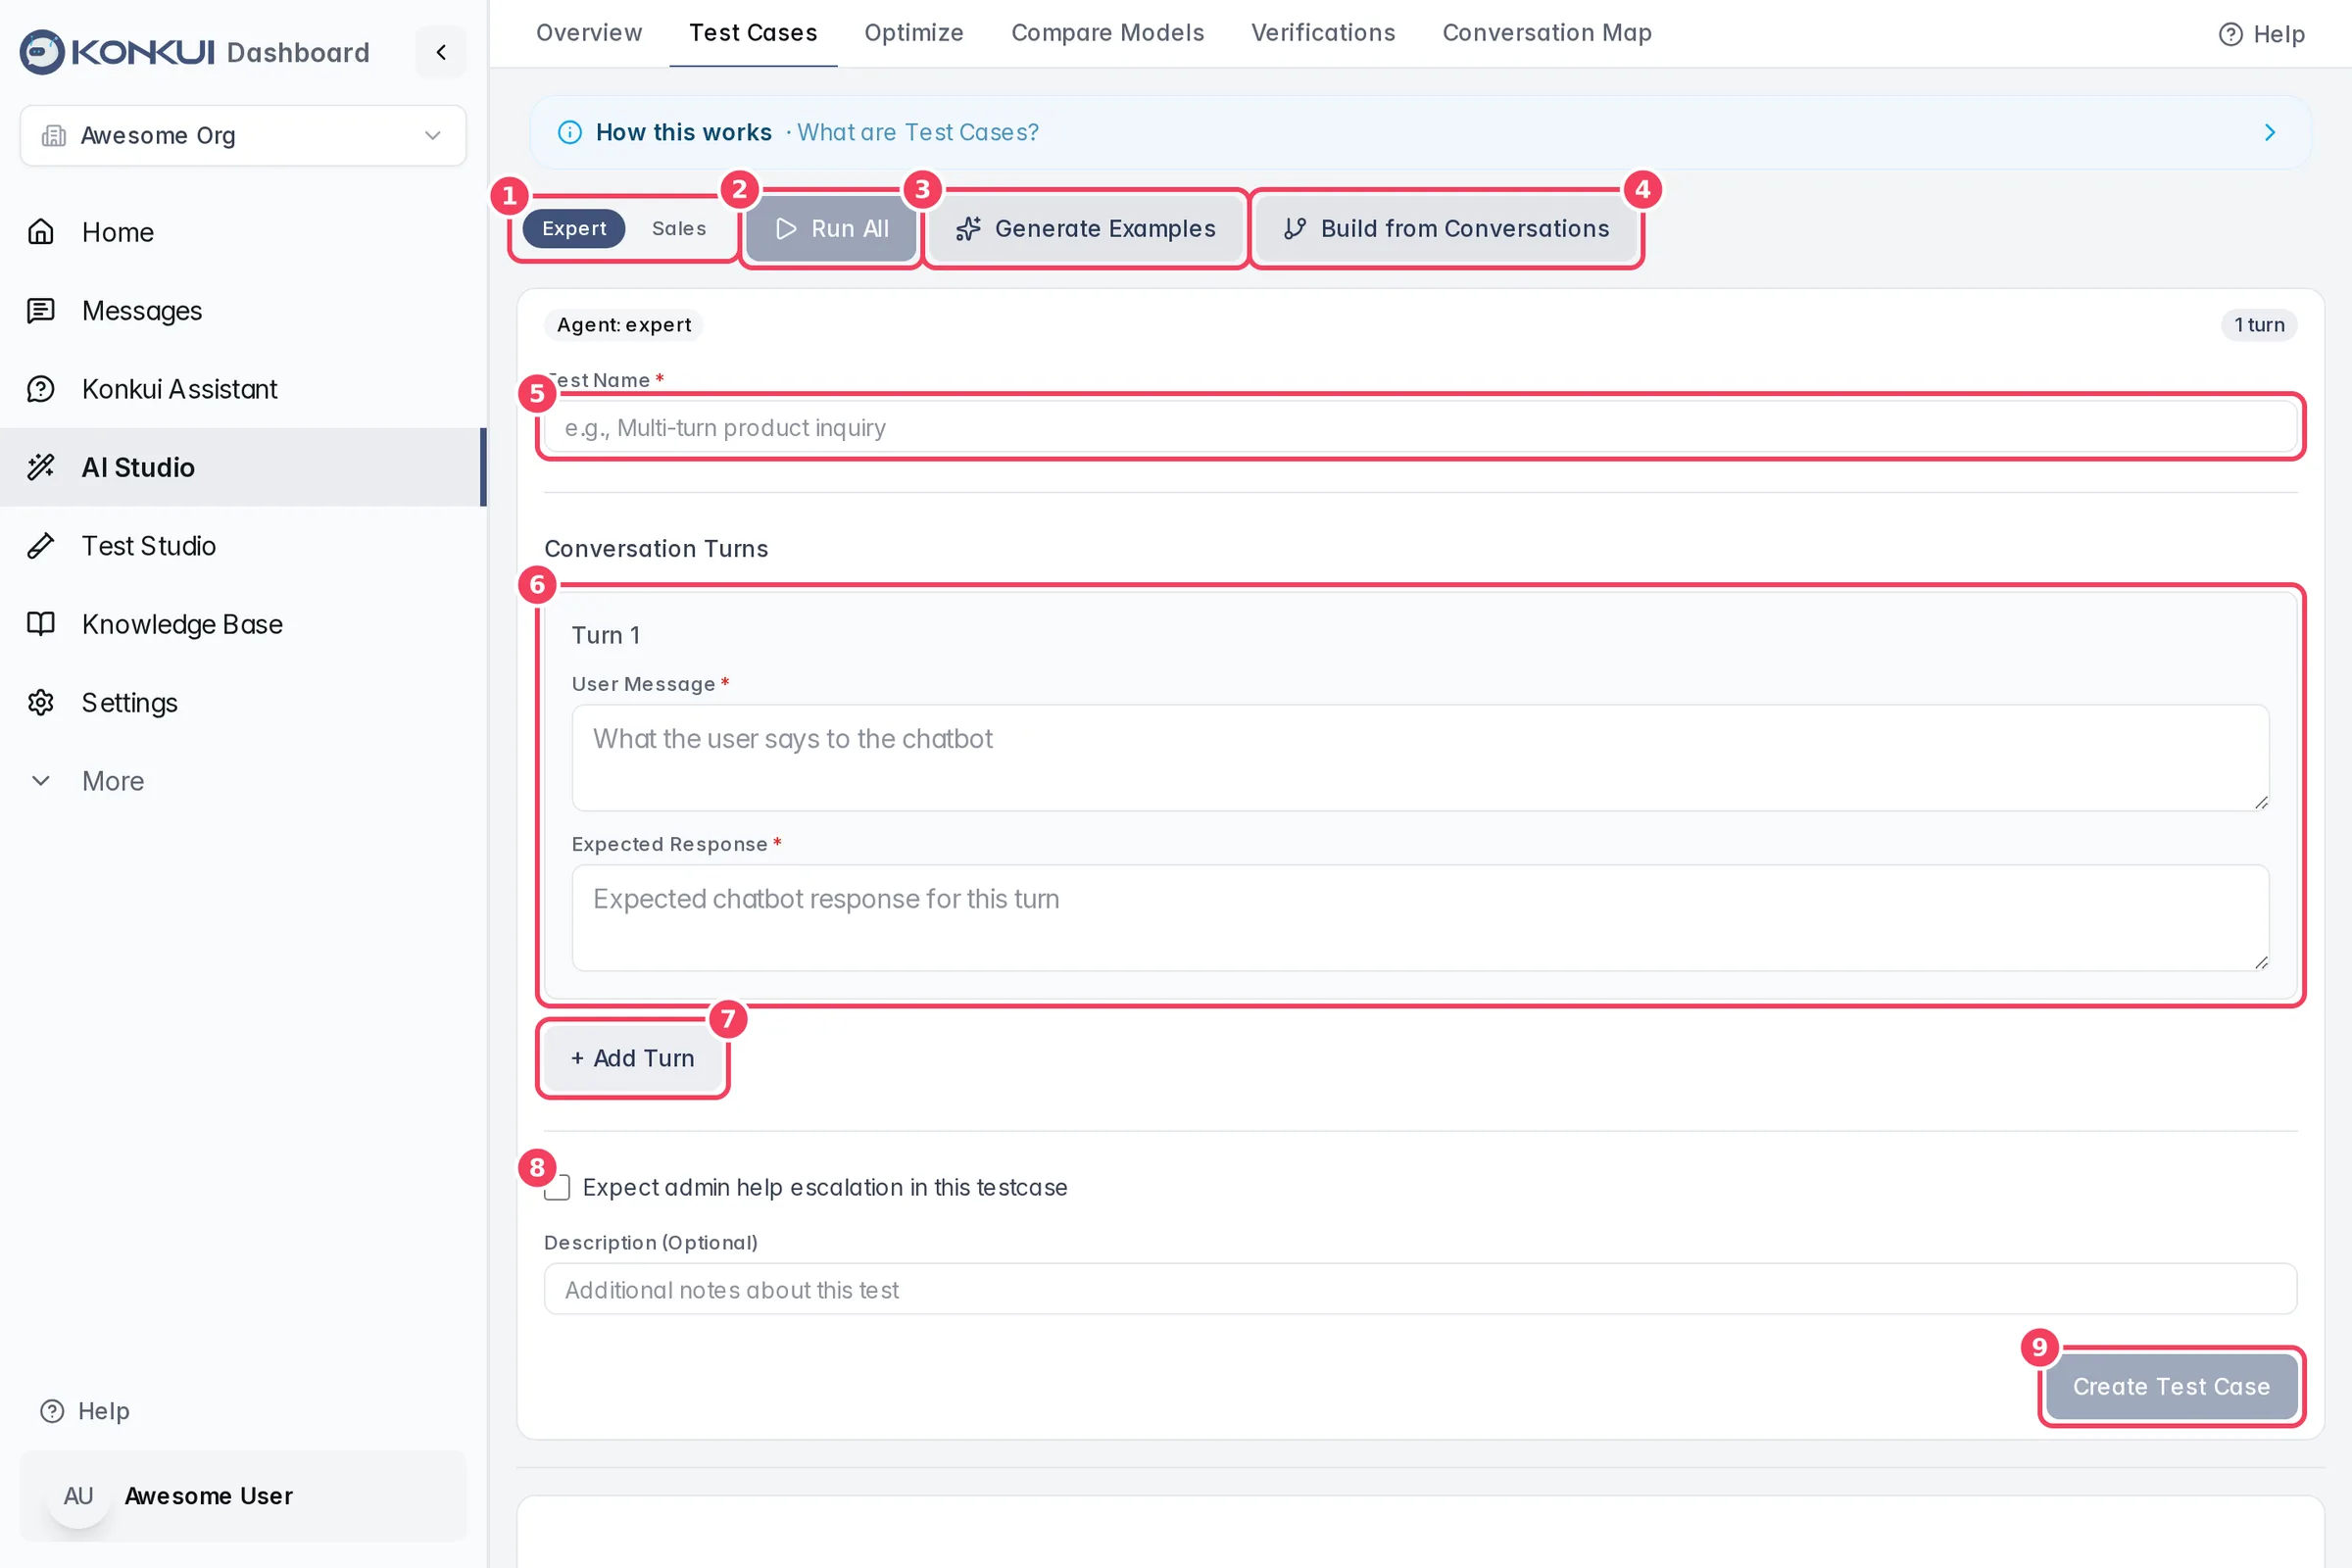The image size is (2352, 1568).
Task: Click the Home icon in the sidebar
Action: click(41, 232)
